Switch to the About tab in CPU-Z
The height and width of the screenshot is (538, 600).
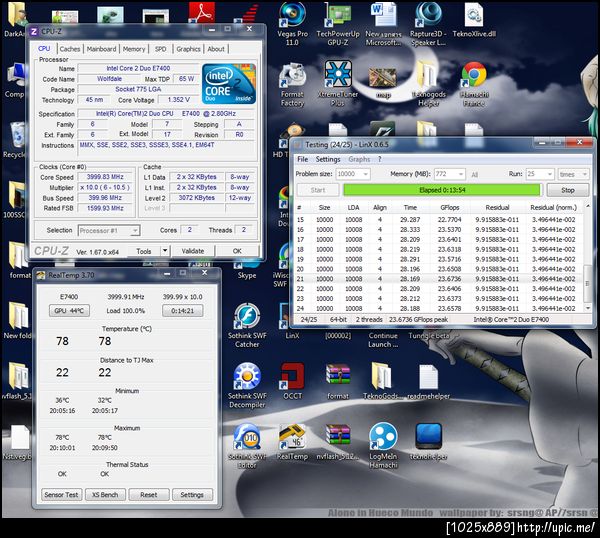point(216,49)
